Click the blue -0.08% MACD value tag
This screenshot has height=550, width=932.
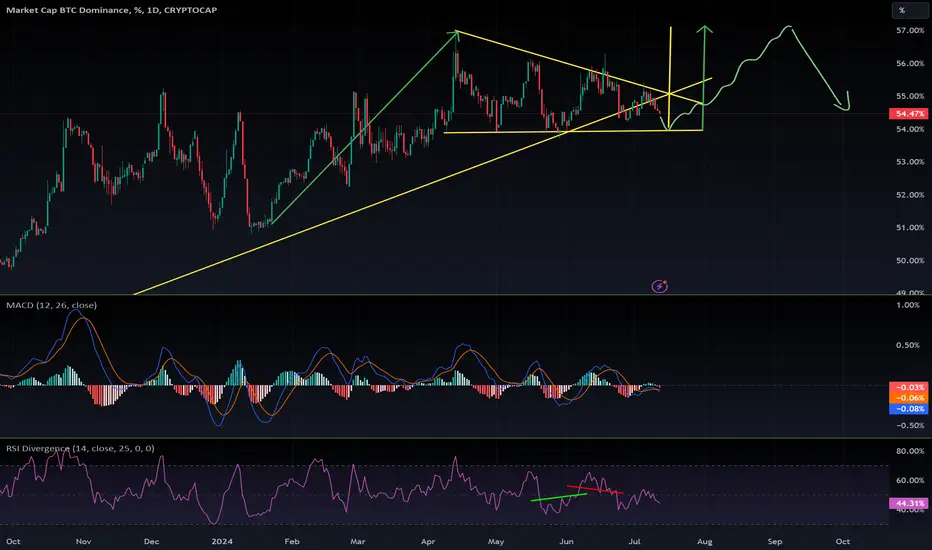point(908,408)
